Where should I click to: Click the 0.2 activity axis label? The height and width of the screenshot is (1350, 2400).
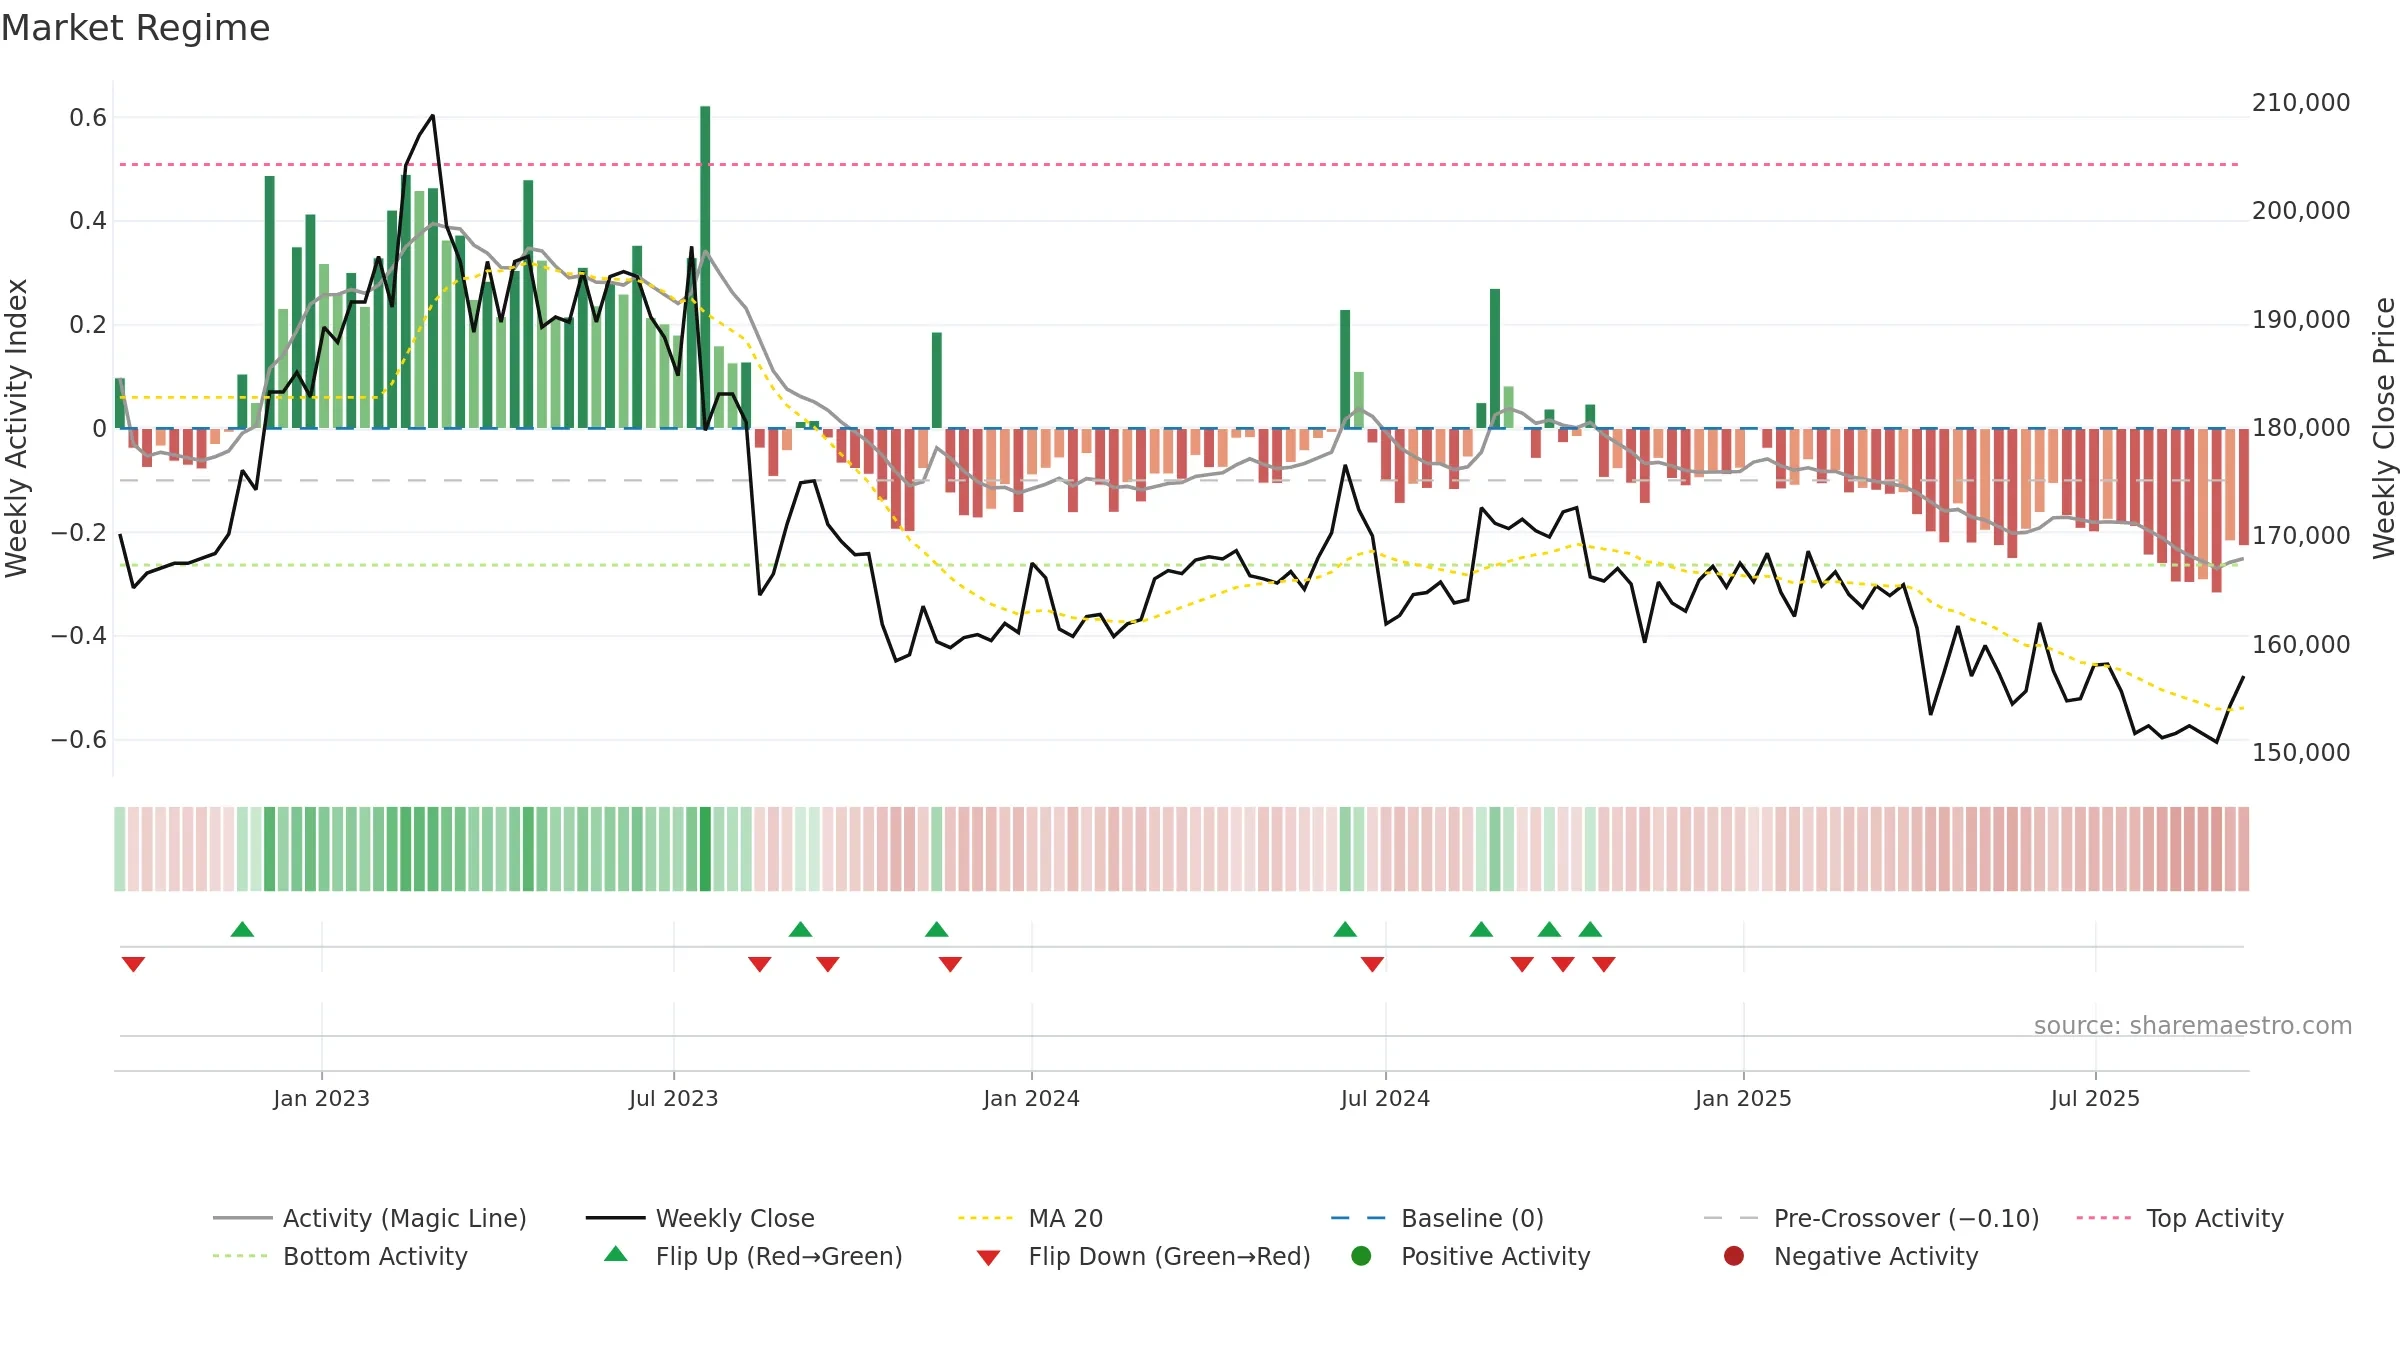88,325
